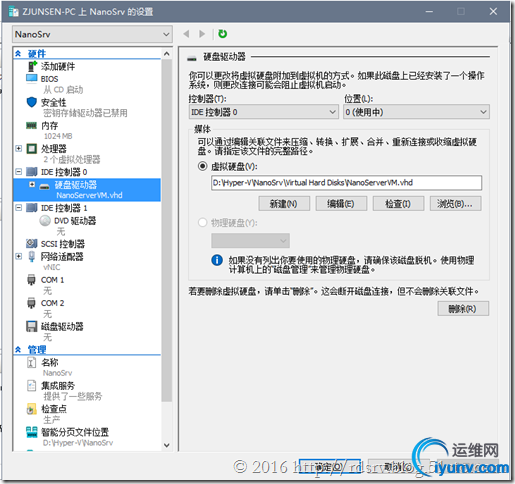Screen dimensions: 515x484
Task: Click the 检查(I) button
Action: click(398, 204)
